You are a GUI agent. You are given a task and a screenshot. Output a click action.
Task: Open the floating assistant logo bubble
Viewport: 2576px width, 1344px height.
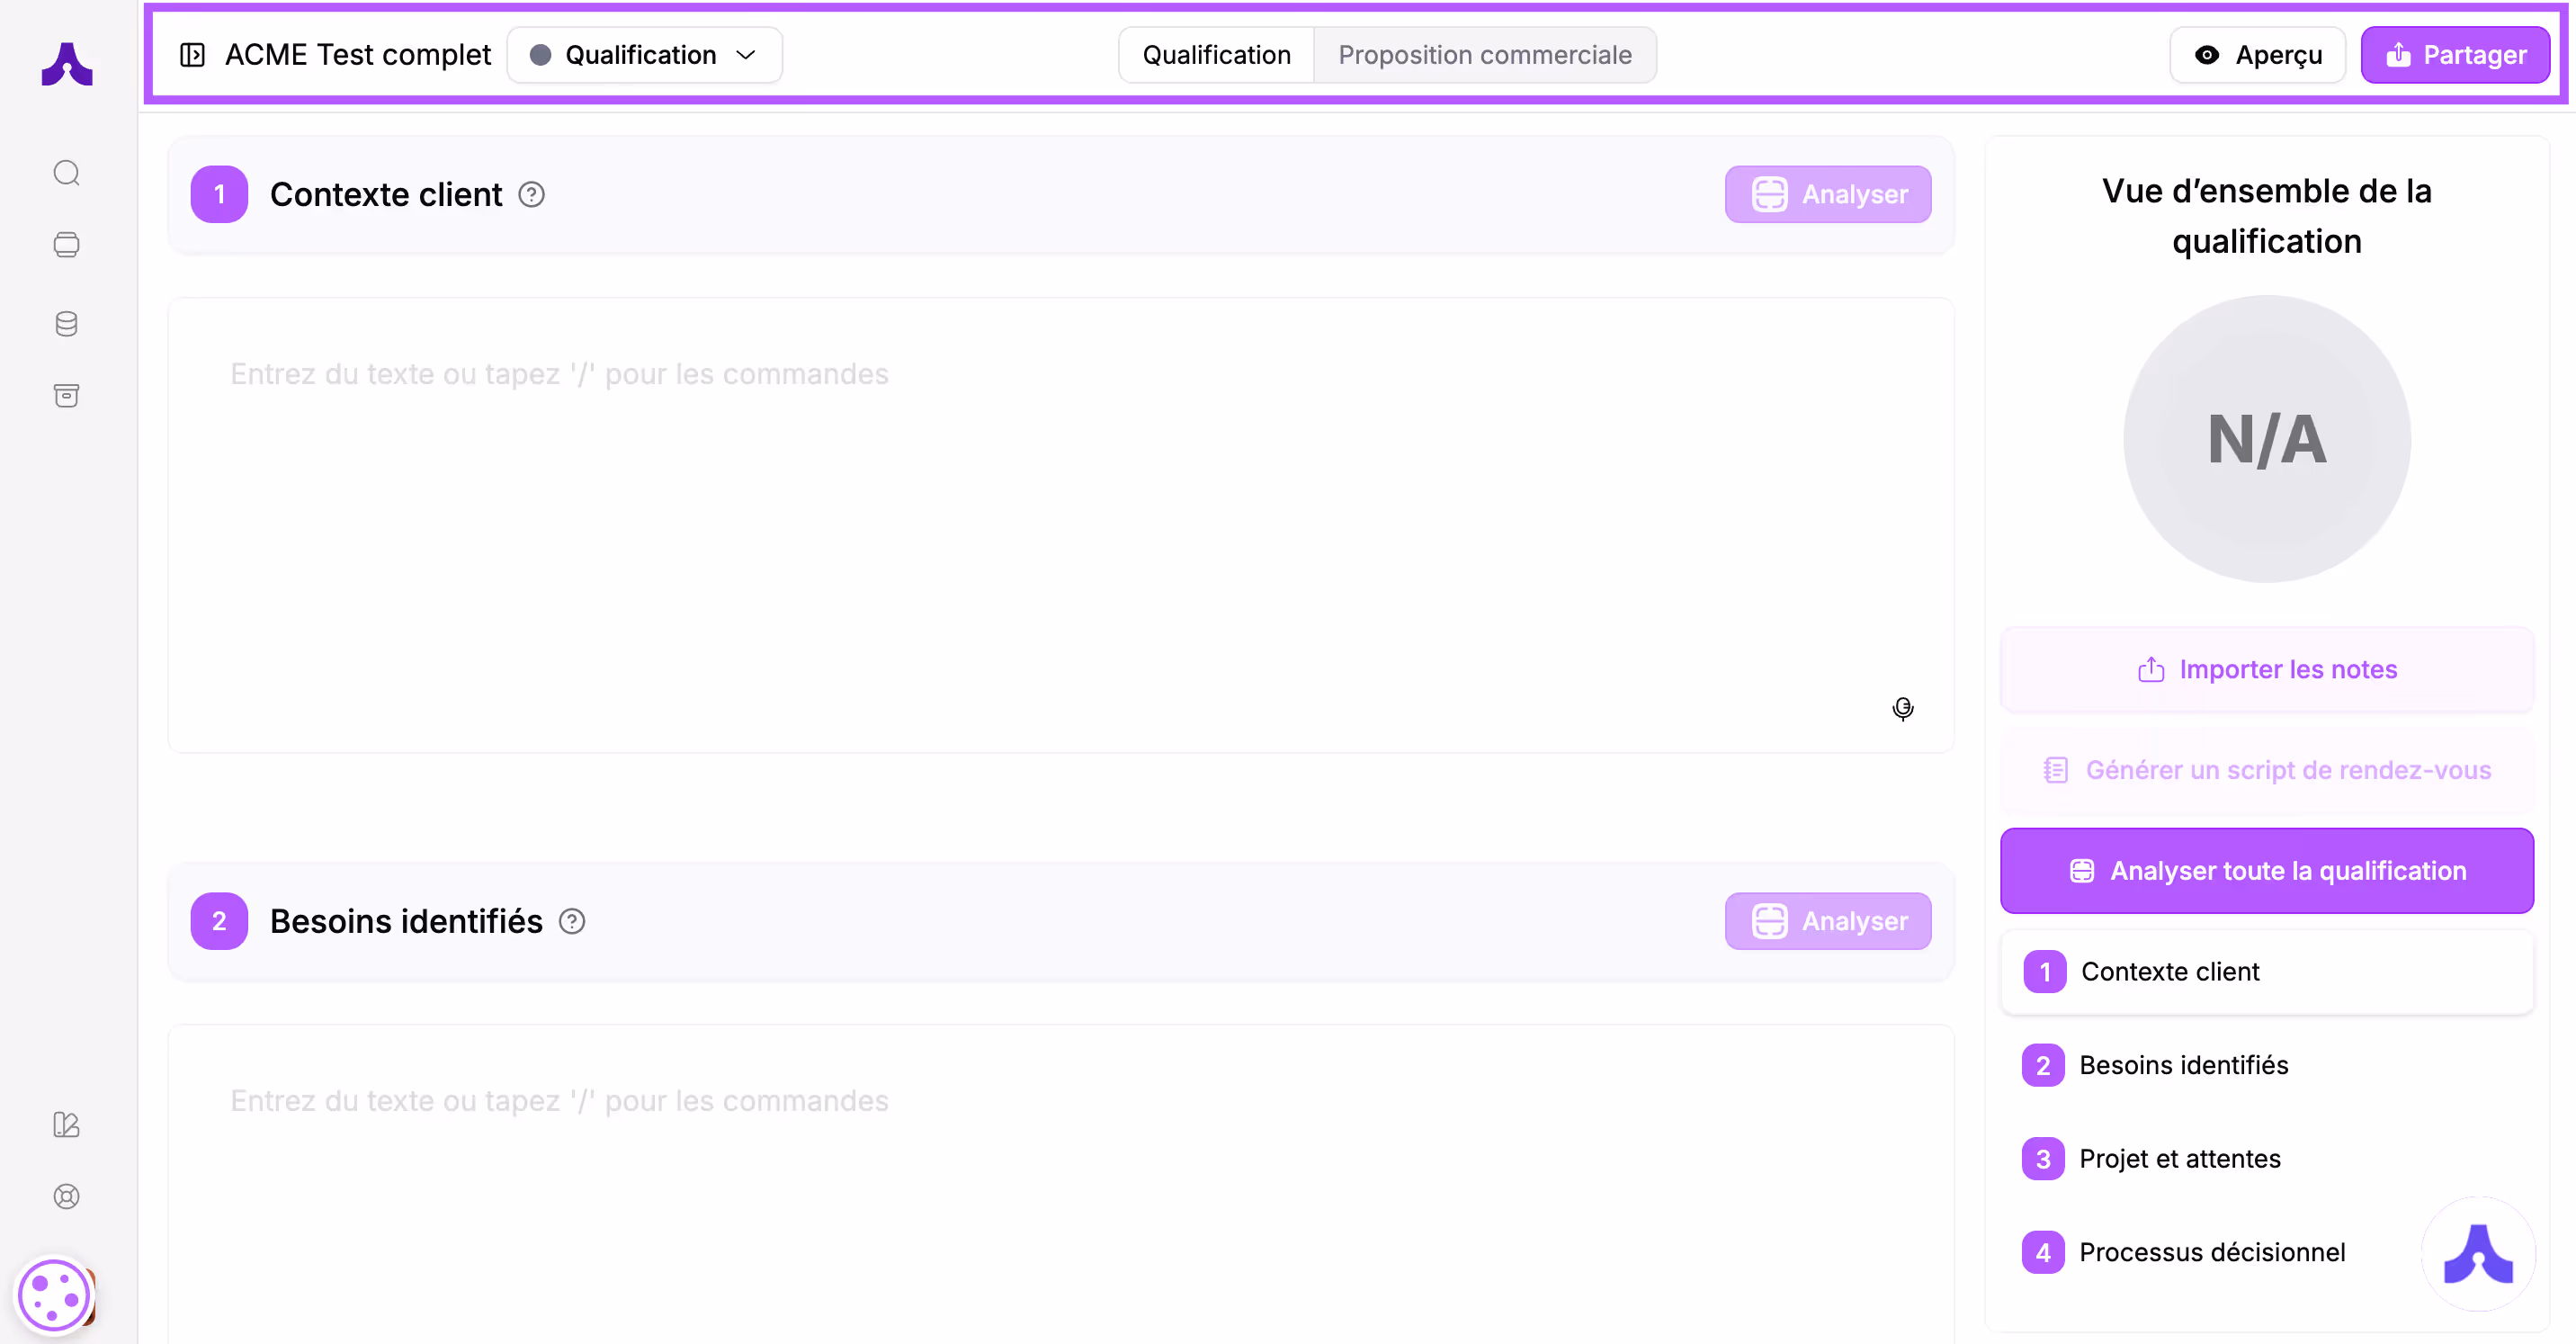(x=2477, y=1254)
